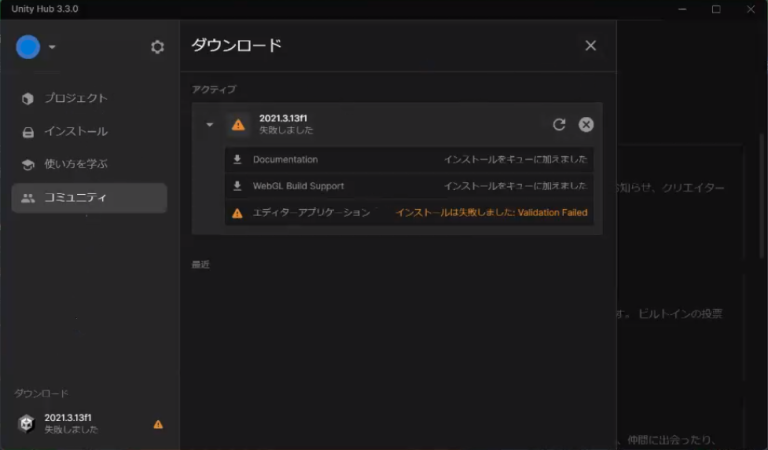Click the blue user account avatar
This screenshot has width=768, height=450.
(x=28, y=46)
